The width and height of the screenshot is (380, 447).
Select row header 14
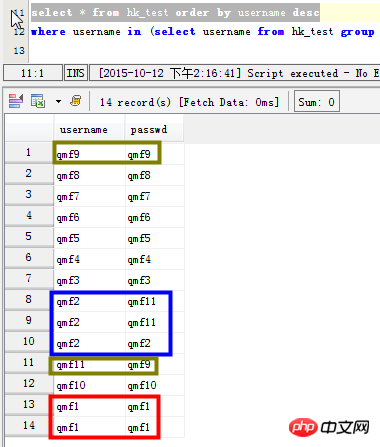point(29,426)
